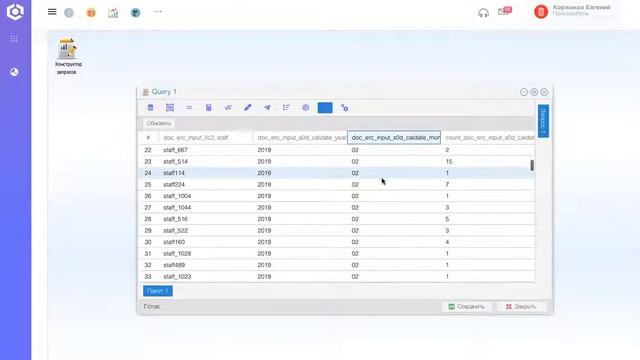Viewport: 640px width, 360px height.
Task: Select the pencil edit toolbar icon
Action: coord(247,108)
